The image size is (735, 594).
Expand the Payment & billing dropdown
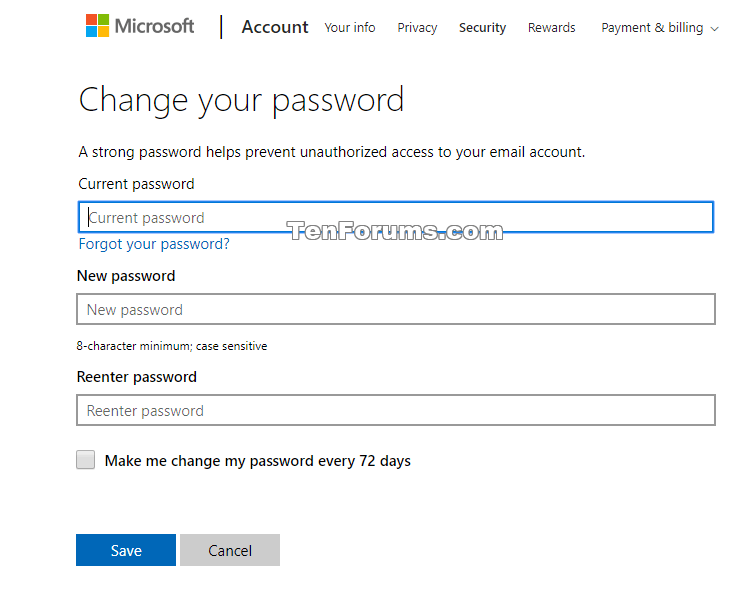pos(660,28)
